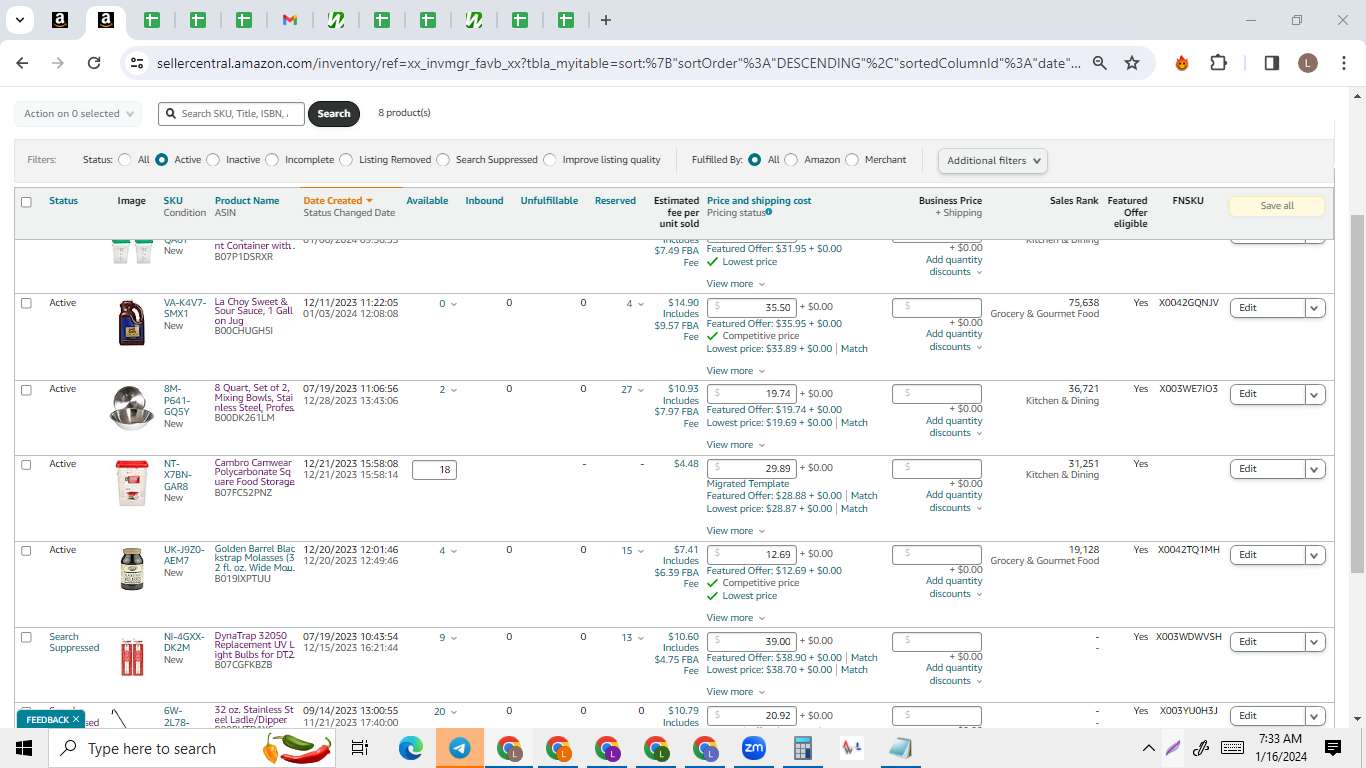Click the Windows taskbar search box
Viewport: 1366px width, 768px height.
point(192,748)
